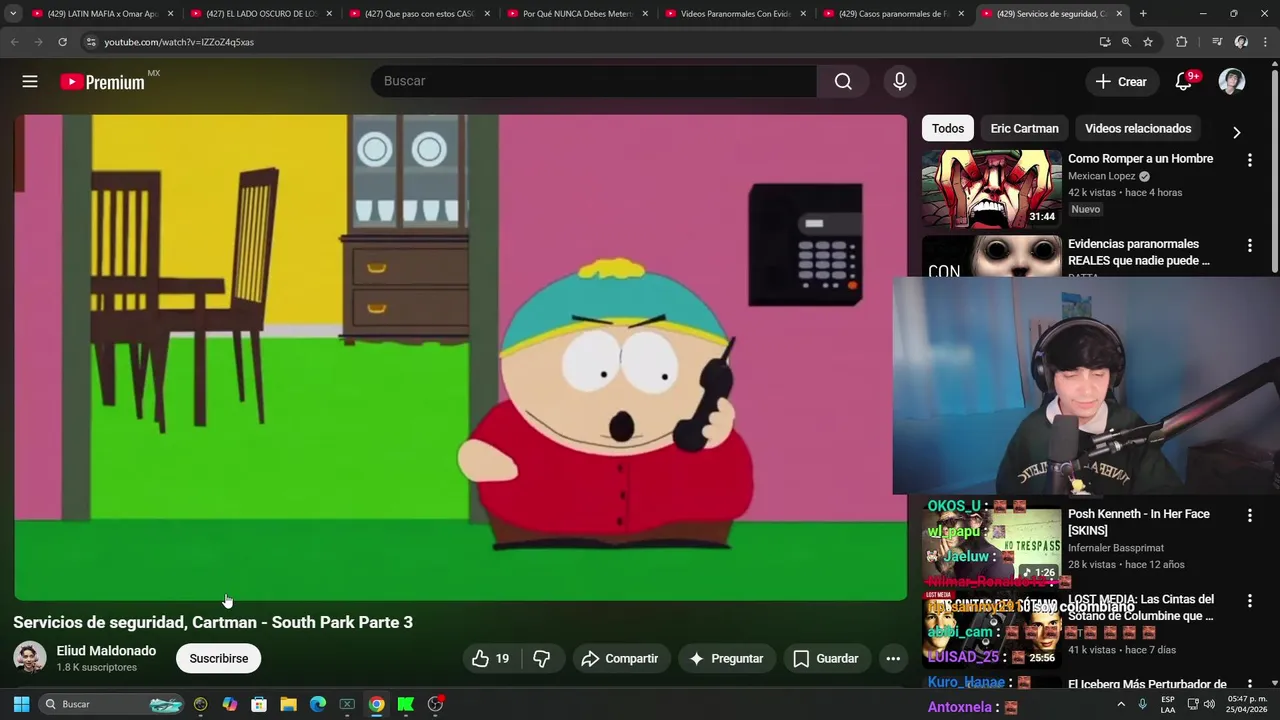Open Posh Kenneth - In Her Face title
Screen dimensions: 1280x720
coord(1139,522)
